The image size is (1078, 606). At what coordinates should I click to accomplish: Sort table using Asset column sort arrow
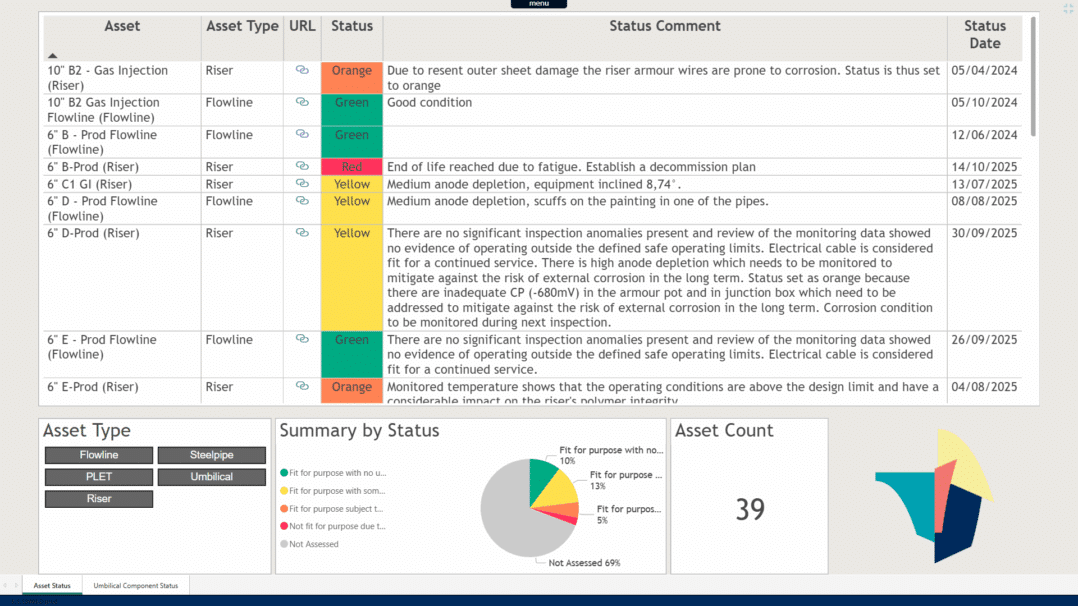tap(53, 56)
